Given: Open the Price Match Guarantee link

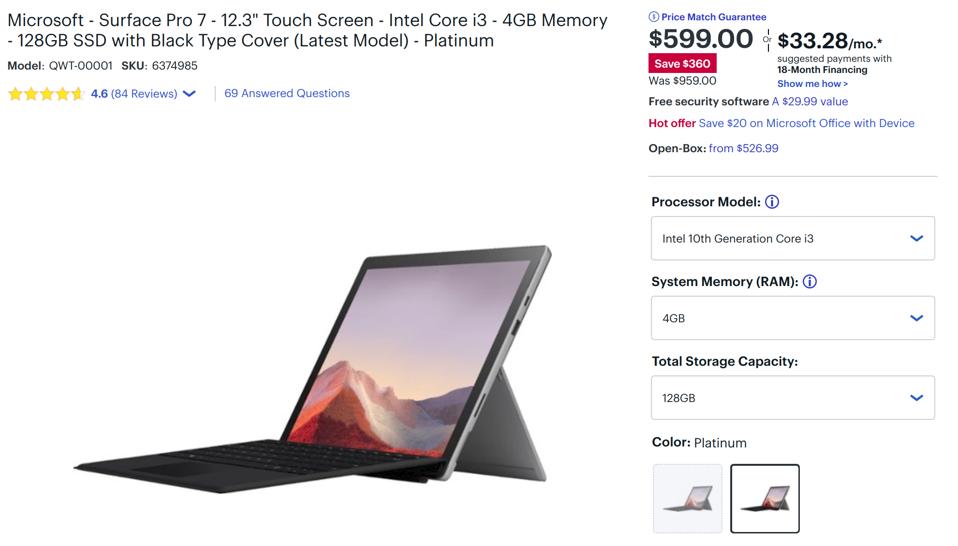Looking at the screenshot, I should coord(714,17).
